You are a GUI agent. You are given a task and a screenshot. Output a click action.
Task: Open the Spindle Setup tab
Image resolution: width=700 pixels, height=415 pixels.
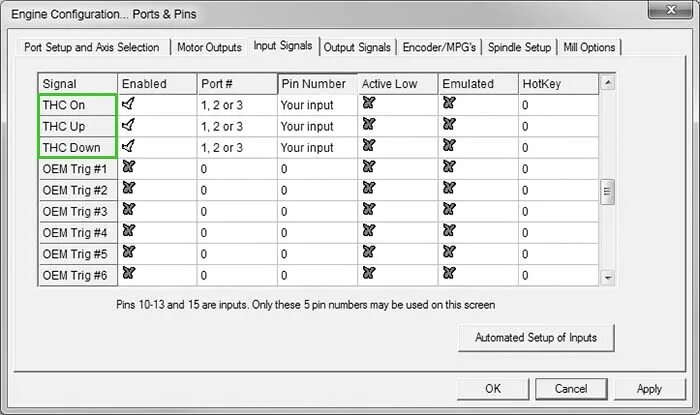point(519,47)
